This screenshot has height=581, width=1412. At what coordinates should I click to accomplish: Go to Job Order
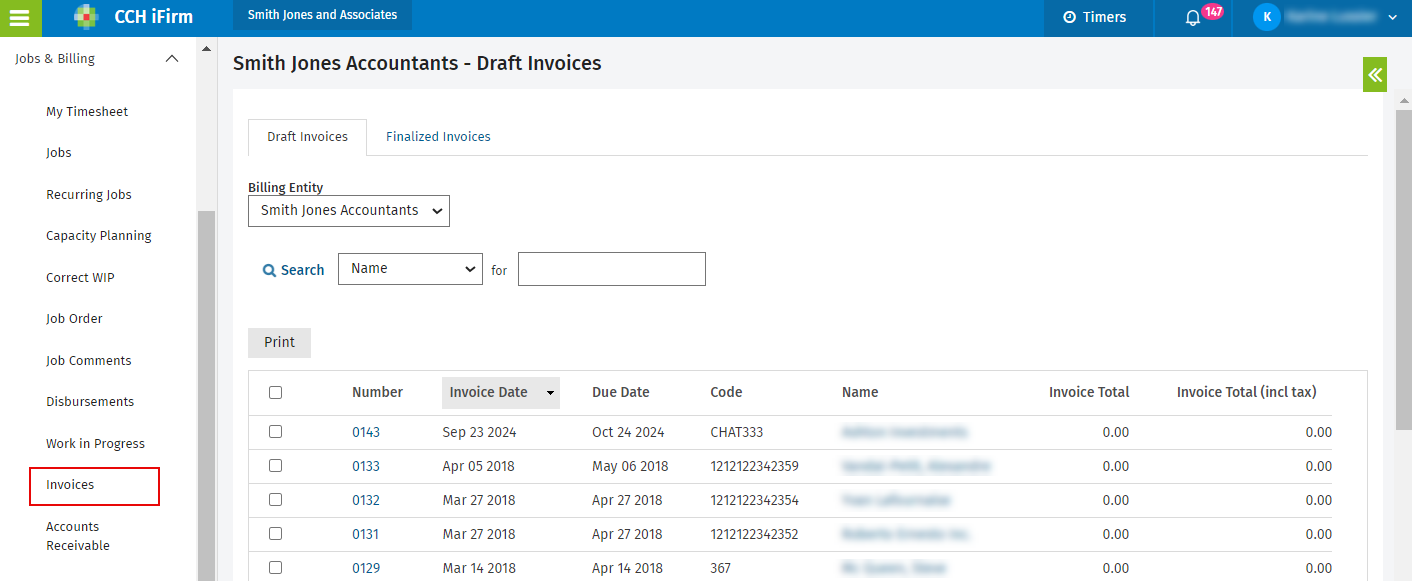click(x=74, y=319)
